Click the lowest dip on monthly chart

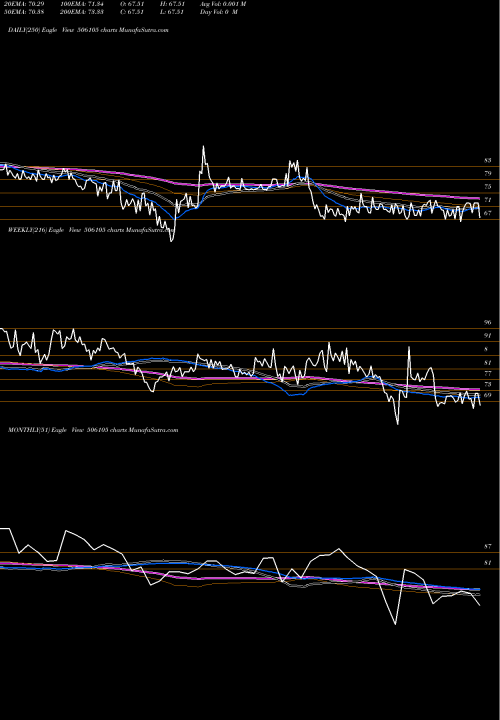[x=395, y=623]
